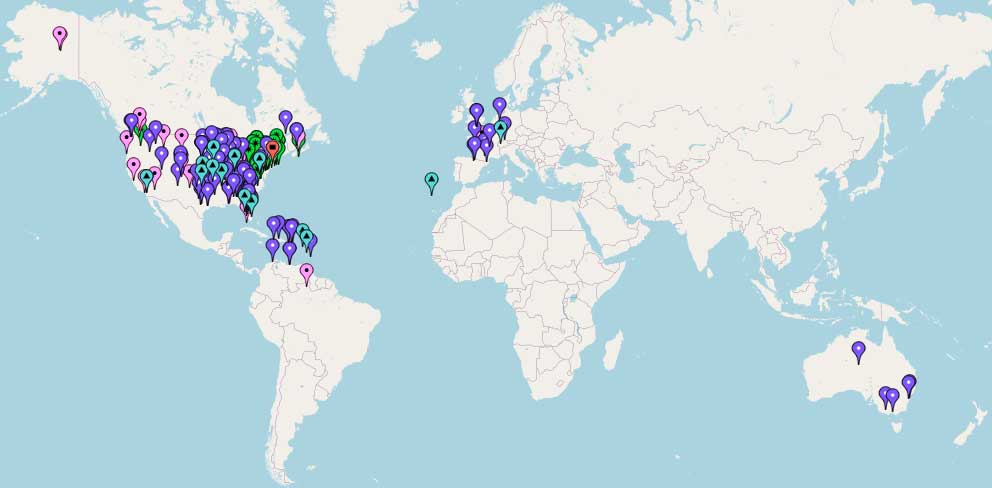
Task: Select the teal triangle marker in the Atlantic Ocean
Action: [x=431, y=181]
